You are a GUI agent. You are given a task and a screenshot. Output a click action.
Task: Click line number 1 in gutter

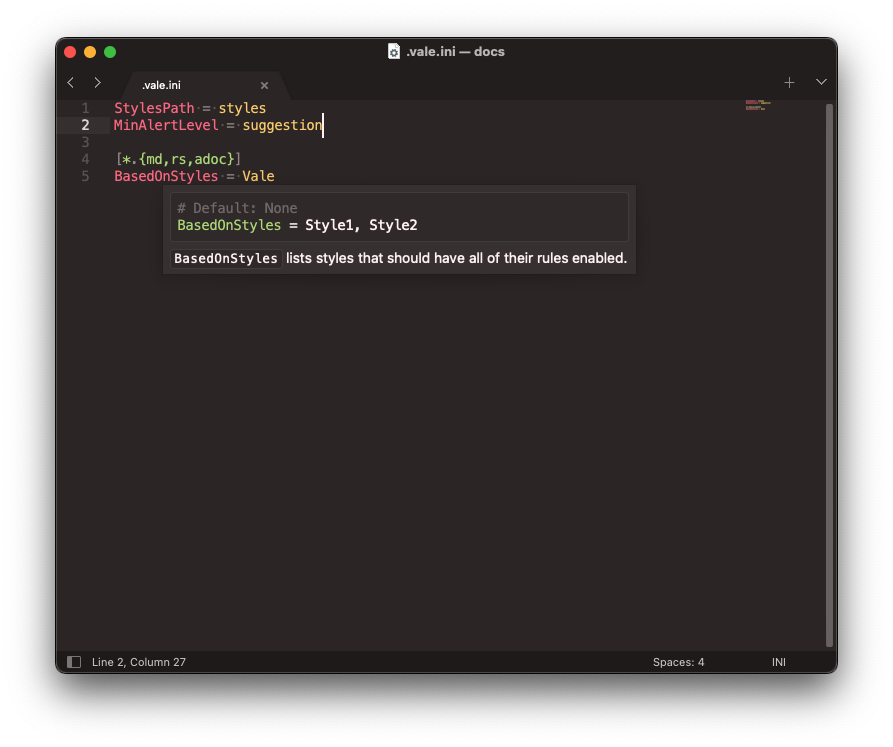tap(85, 108)
